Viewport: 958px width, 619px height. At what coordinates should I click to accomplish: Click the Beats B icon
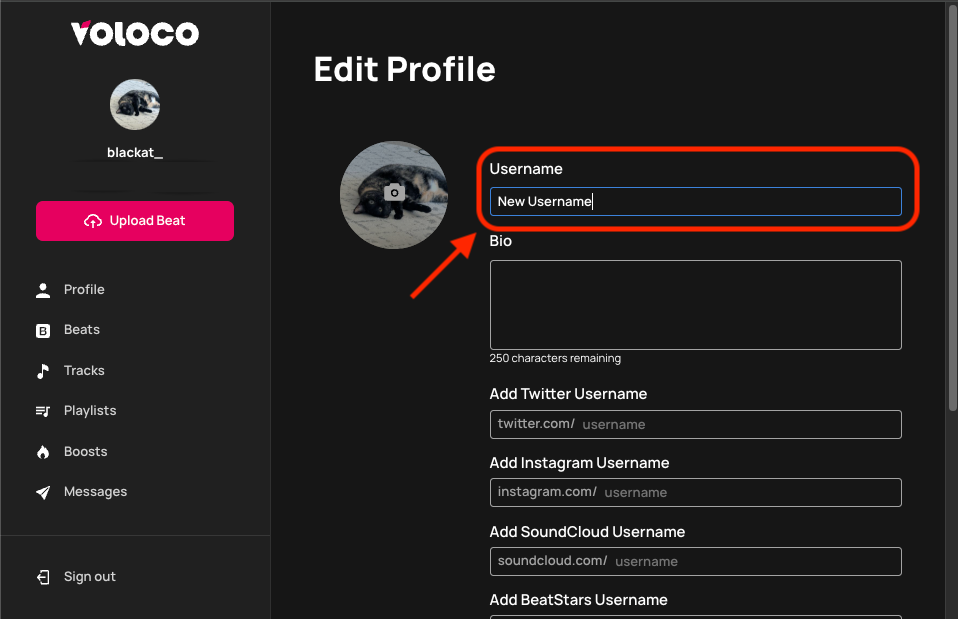43,331
